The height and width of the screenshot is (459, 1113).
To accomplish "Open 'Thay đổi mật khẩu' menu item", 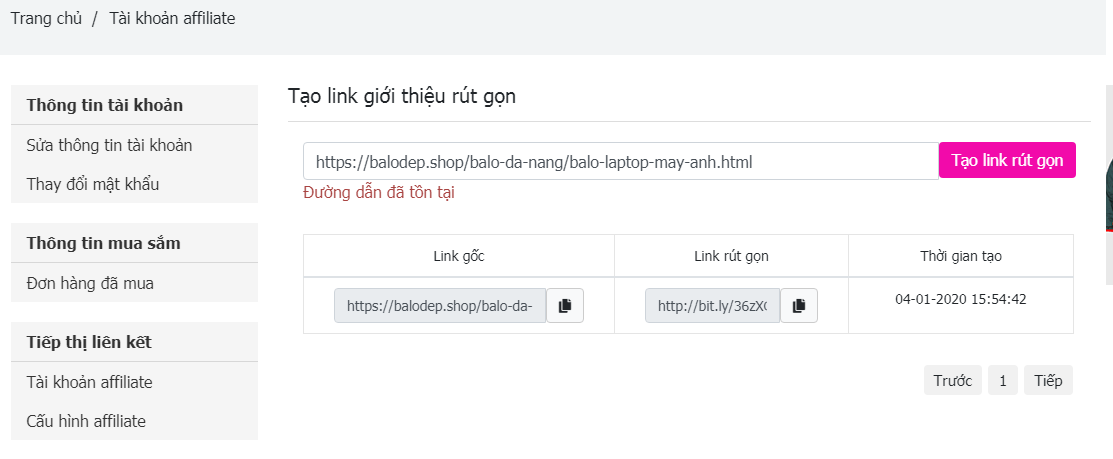I will (93, 184).
